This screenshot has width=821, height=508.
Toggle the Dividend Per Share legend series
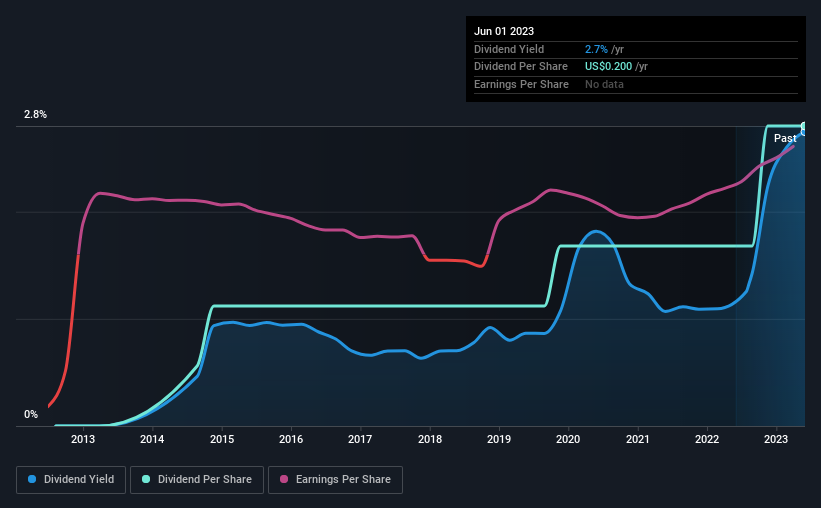click(197, 480)
